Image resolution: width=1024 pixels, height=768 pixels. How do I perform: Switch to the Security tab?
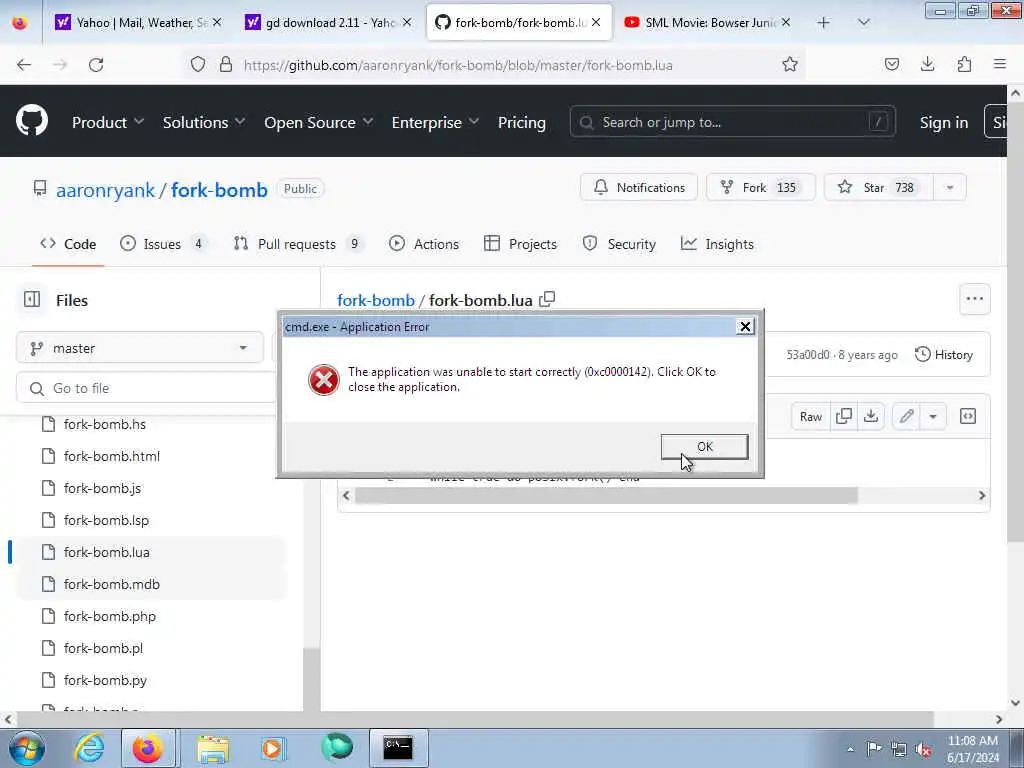619,244
